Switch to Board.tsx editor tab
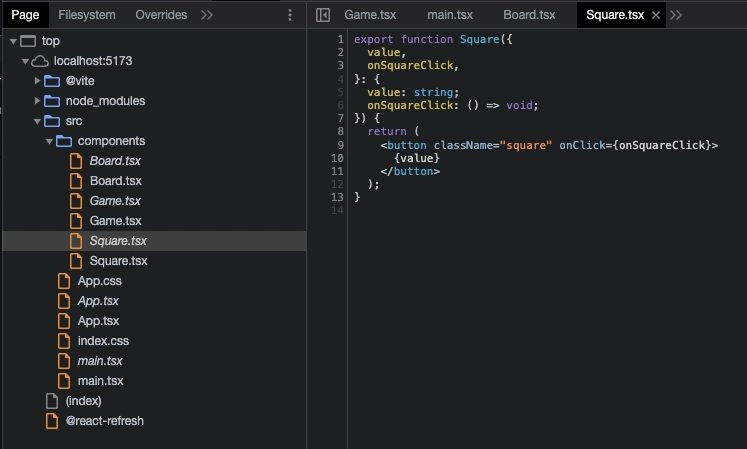747x449 pixels. (x=529, y=15)
